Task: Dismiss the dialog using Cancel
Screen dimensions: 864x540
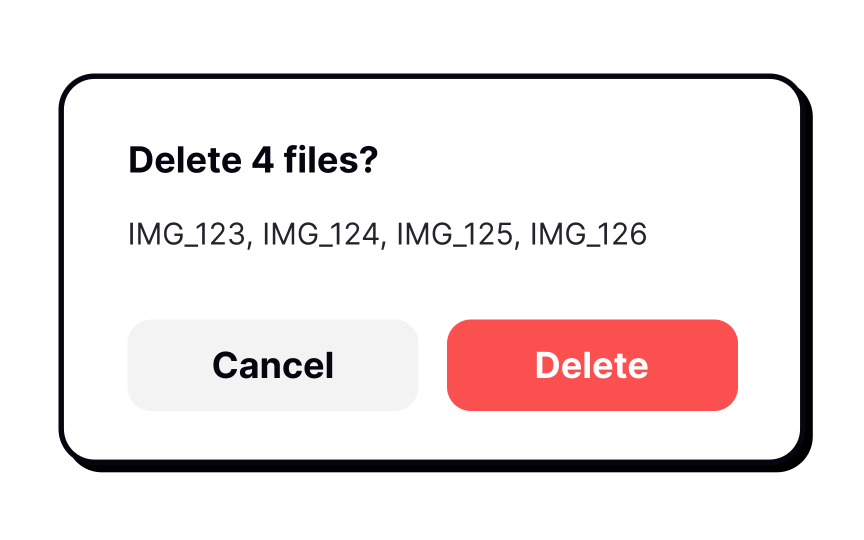Action: pyautogui.click(x=273, y=365)
